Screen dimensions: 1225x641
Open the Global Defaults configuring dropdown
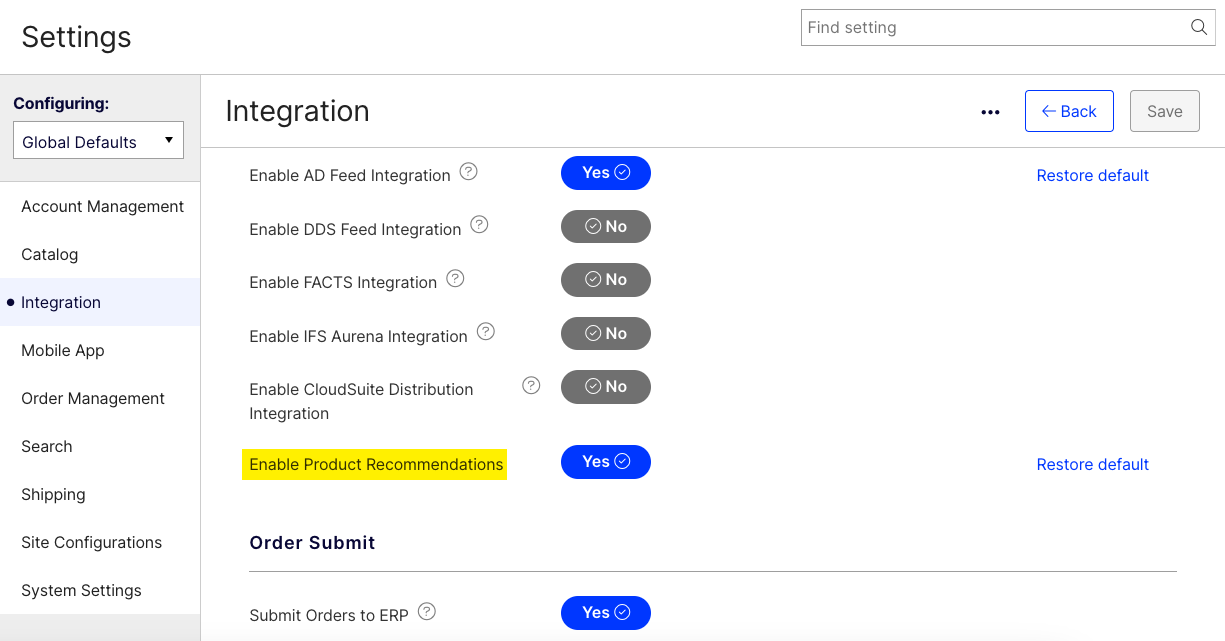pyautogui.click(x=98, y=142)
